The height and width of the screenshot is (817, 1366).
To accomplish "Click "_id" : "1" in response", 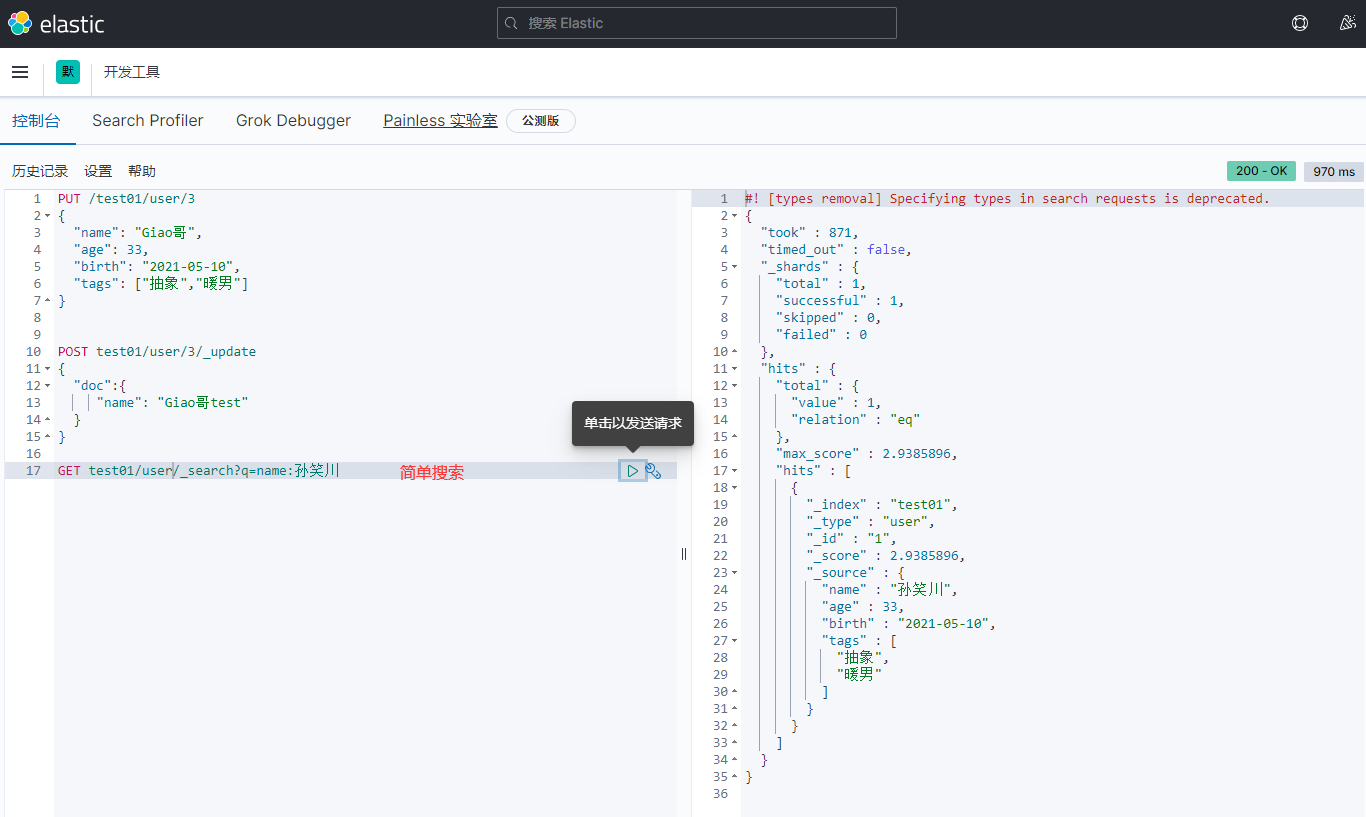I will coord(851,539).
